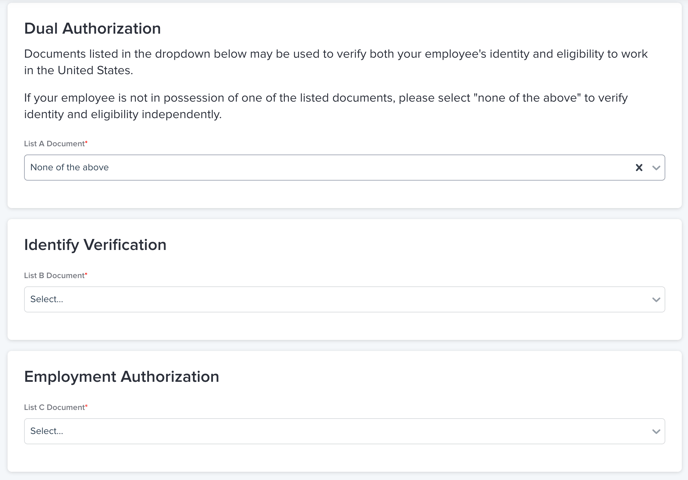Click the 'Dual Authorization' section heading

click(92, 29)
